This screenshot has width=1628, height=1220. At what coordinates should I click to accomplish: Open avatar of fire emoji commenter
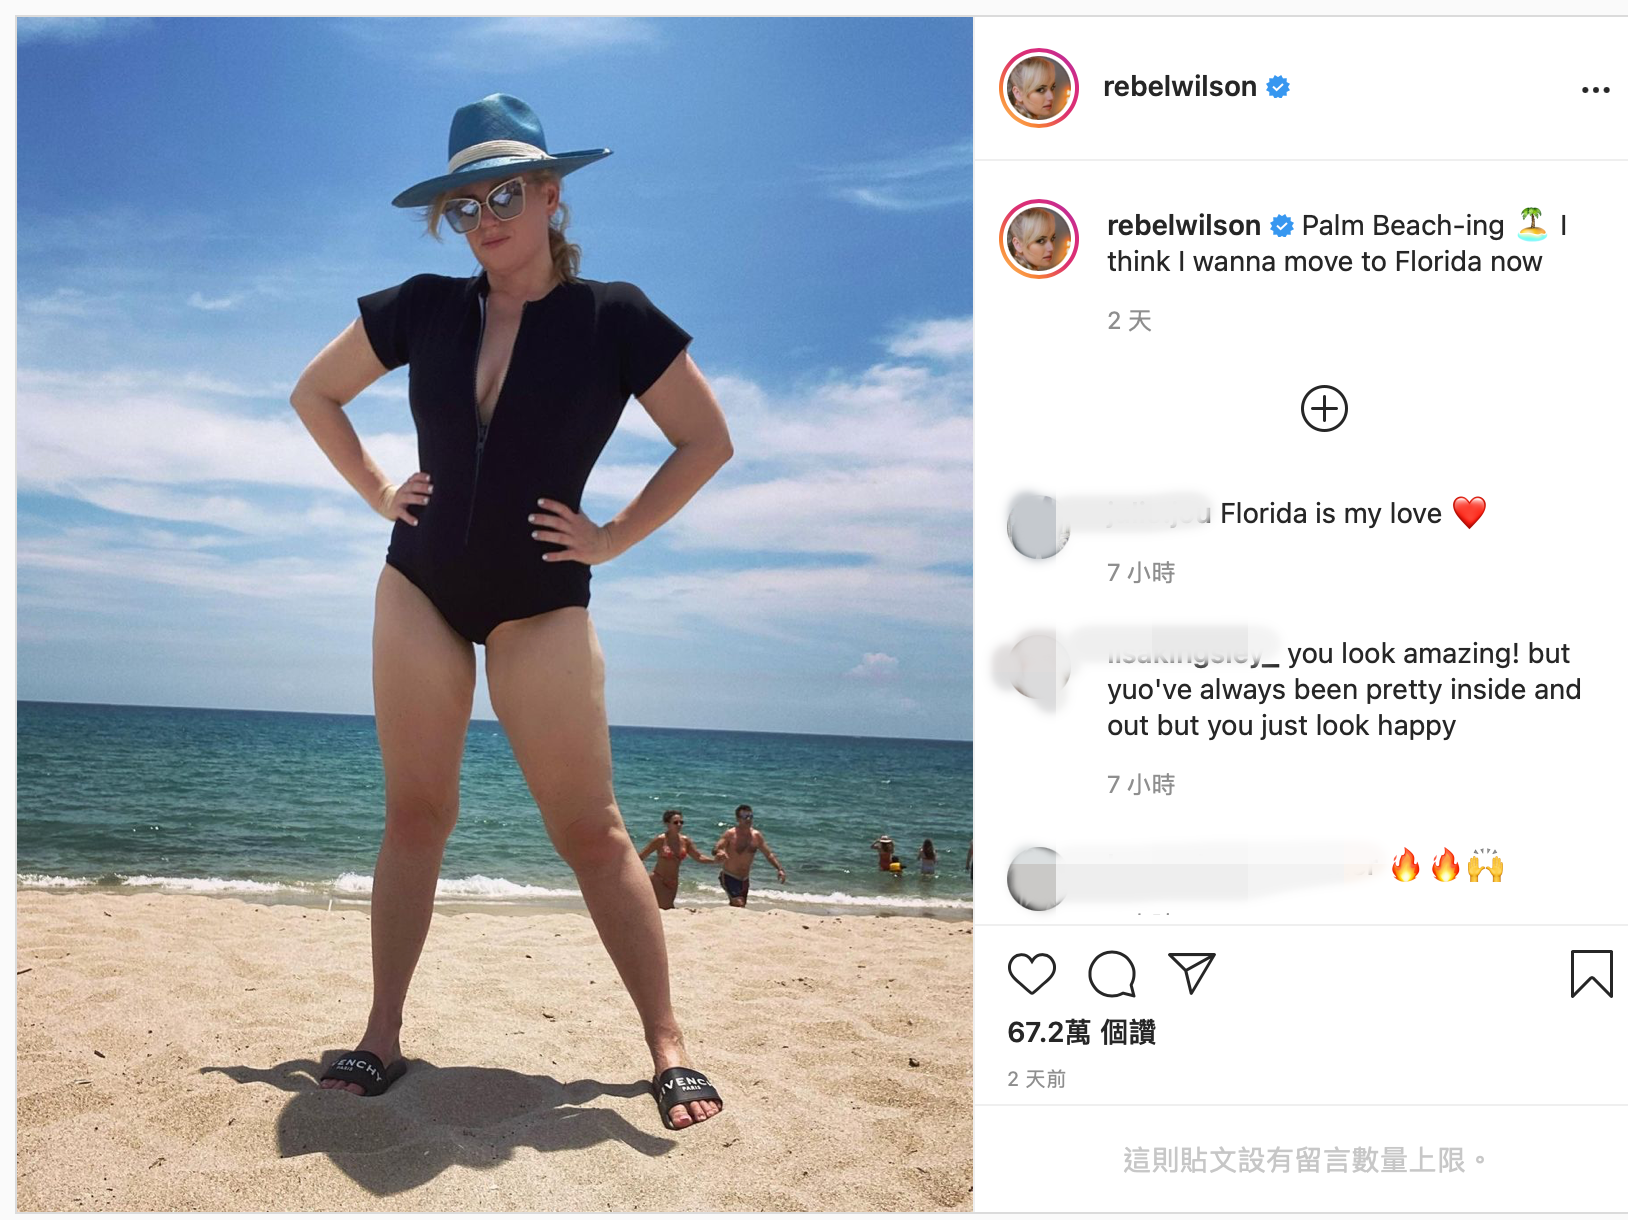pos(1039,878)
